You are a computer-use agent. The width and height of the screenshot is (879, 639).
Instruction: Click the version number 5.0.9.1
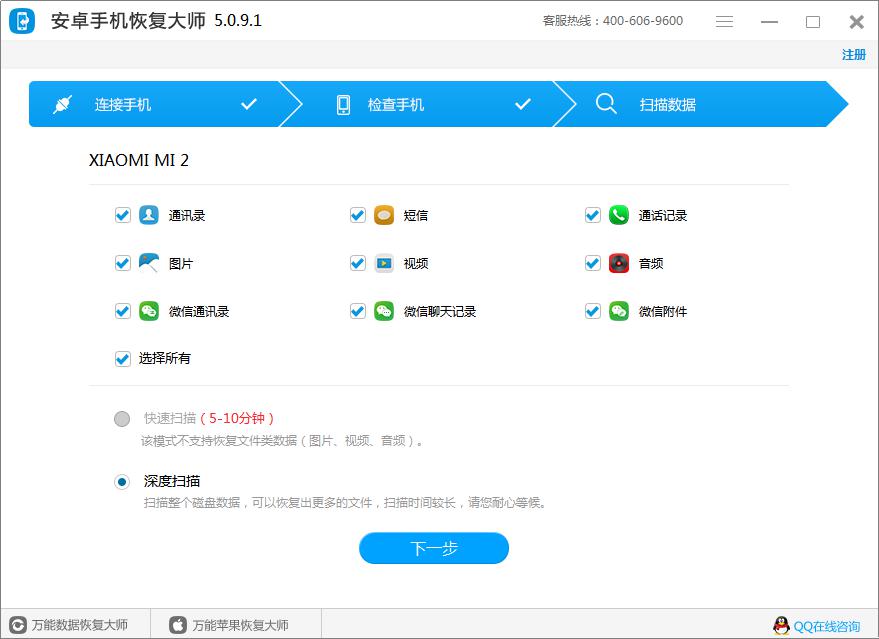click(238, 21)
